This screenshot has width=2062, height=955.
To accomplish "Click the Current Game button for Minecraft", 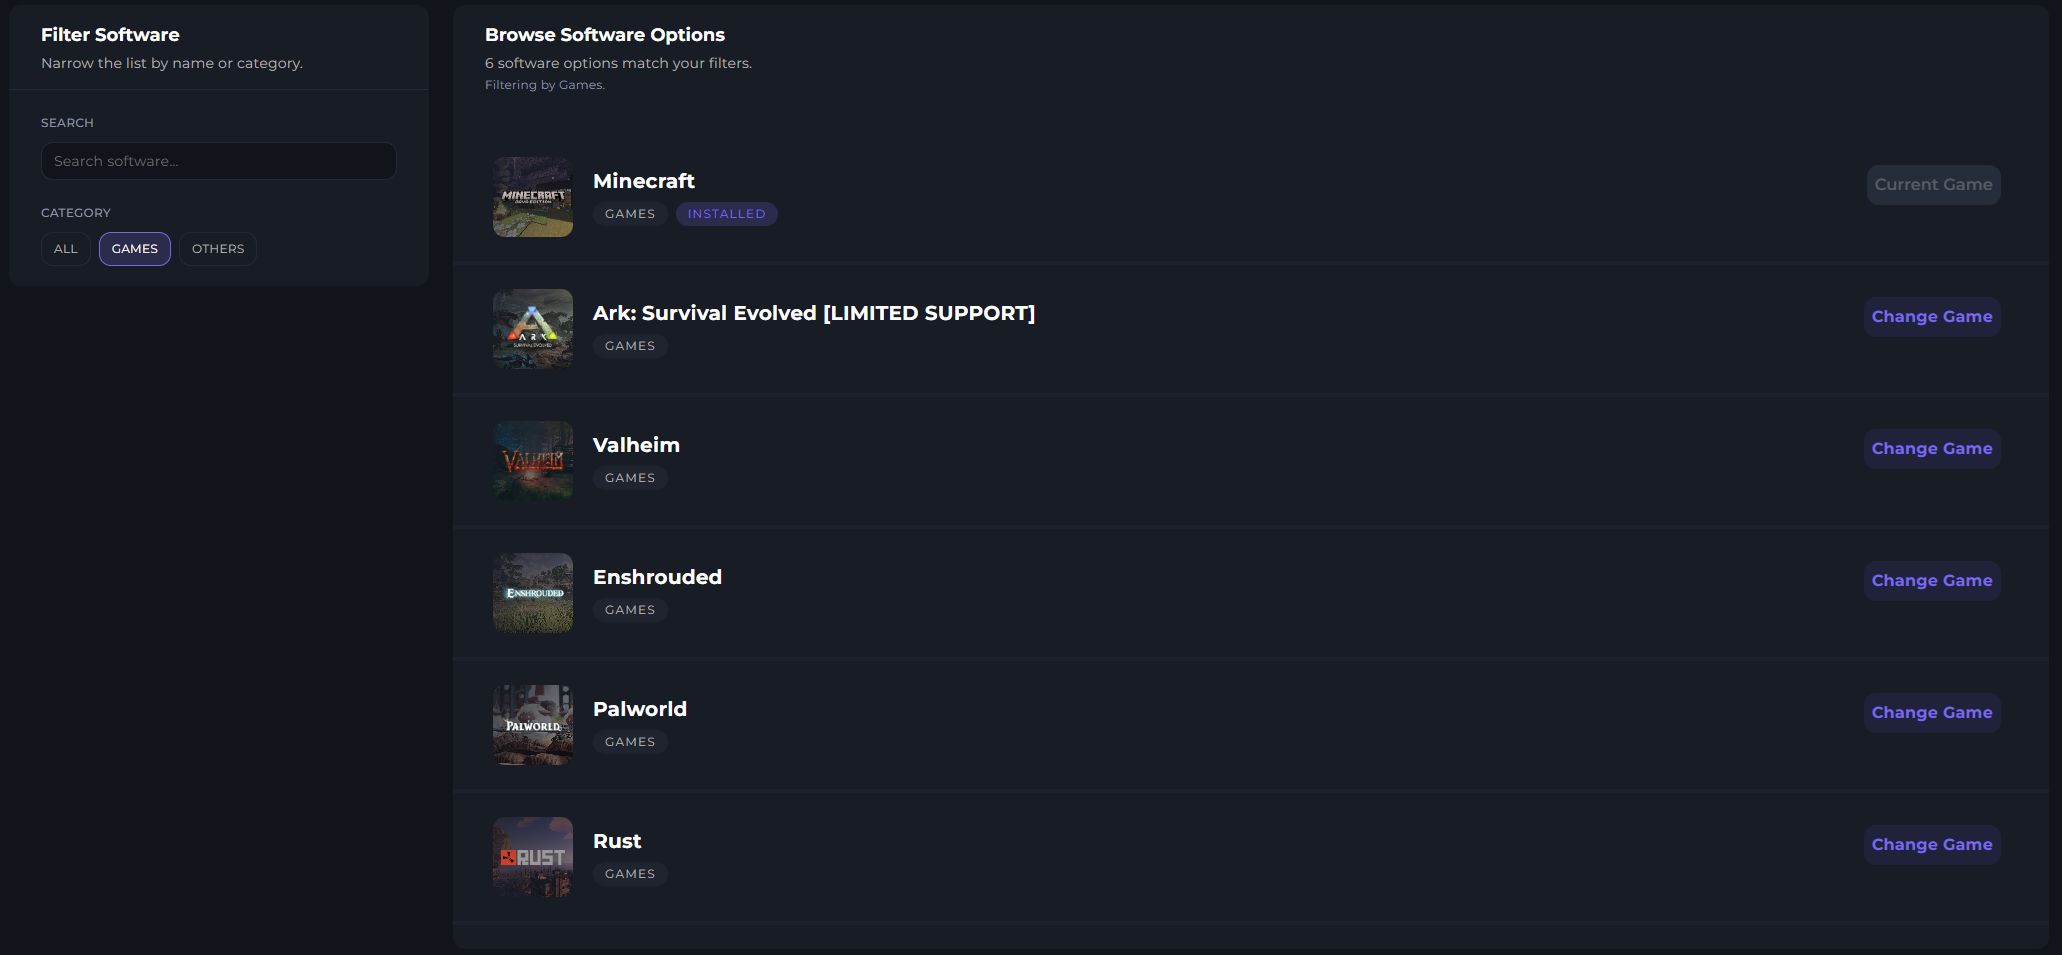I will [x=1933, y=185].
